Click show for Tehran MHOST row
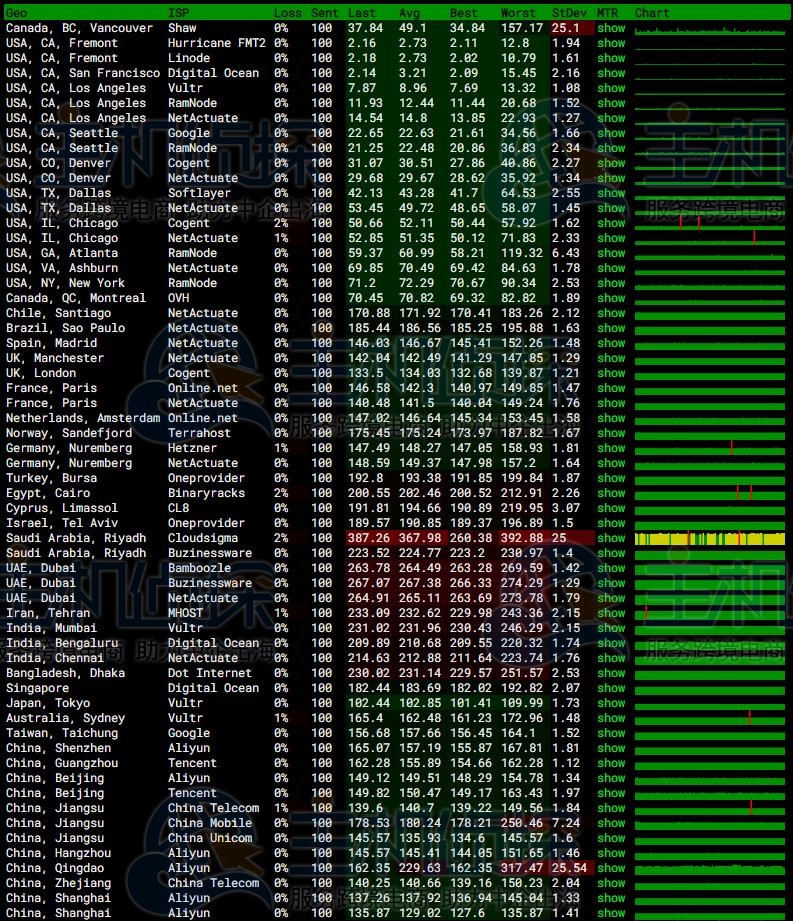 point(611,613)
